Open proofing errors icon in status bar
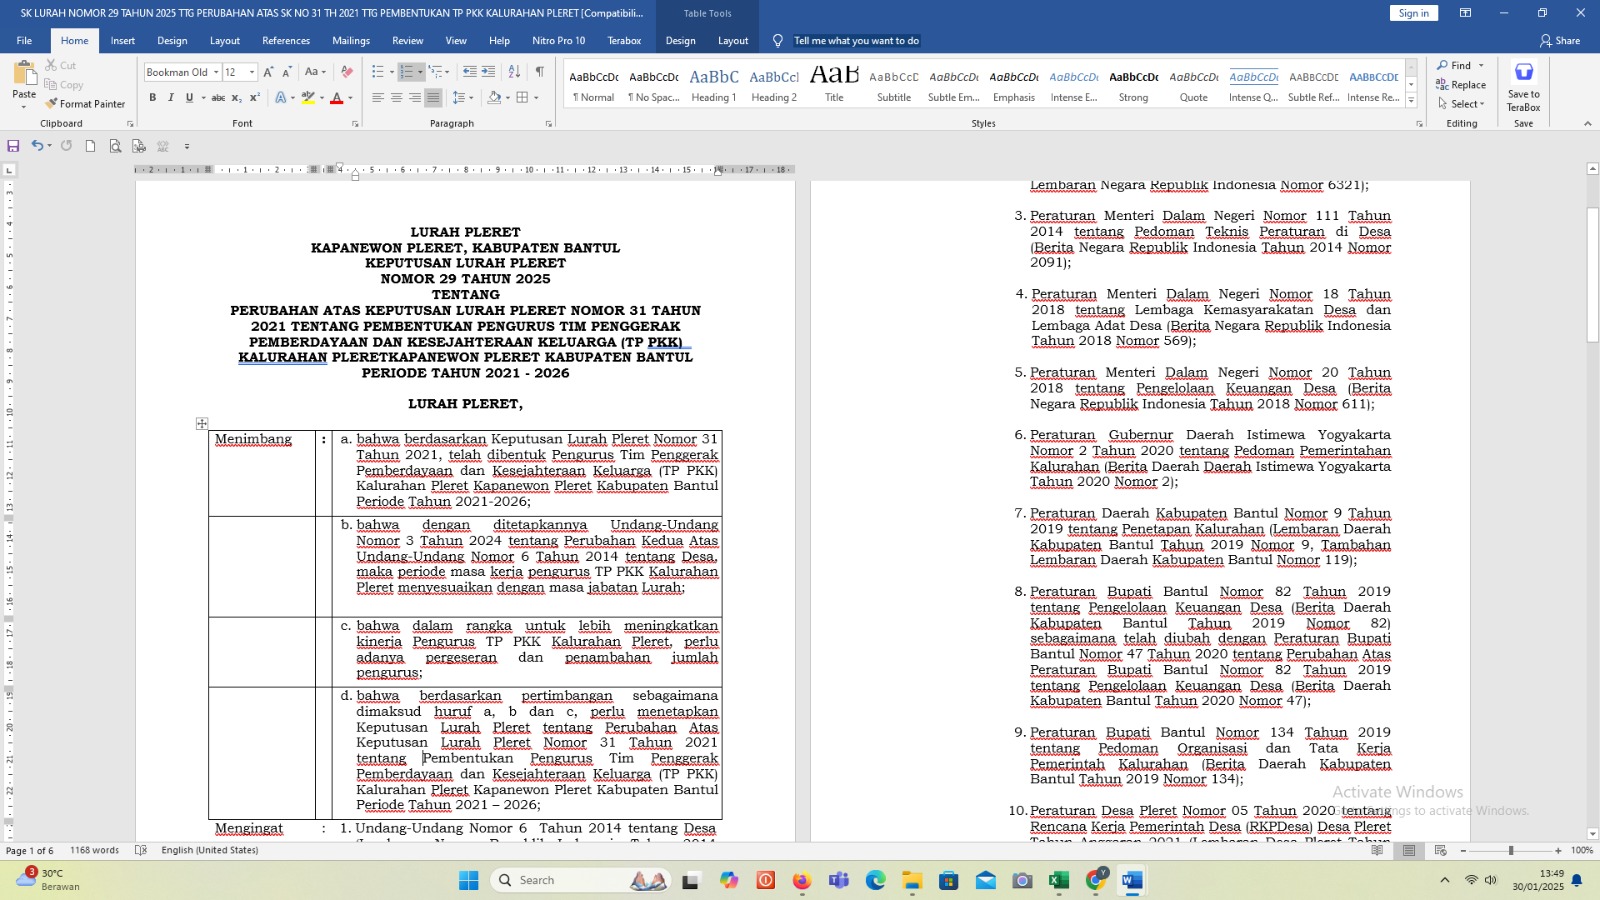The height and width of the screenshot is (900, 1600). (141, 851)
